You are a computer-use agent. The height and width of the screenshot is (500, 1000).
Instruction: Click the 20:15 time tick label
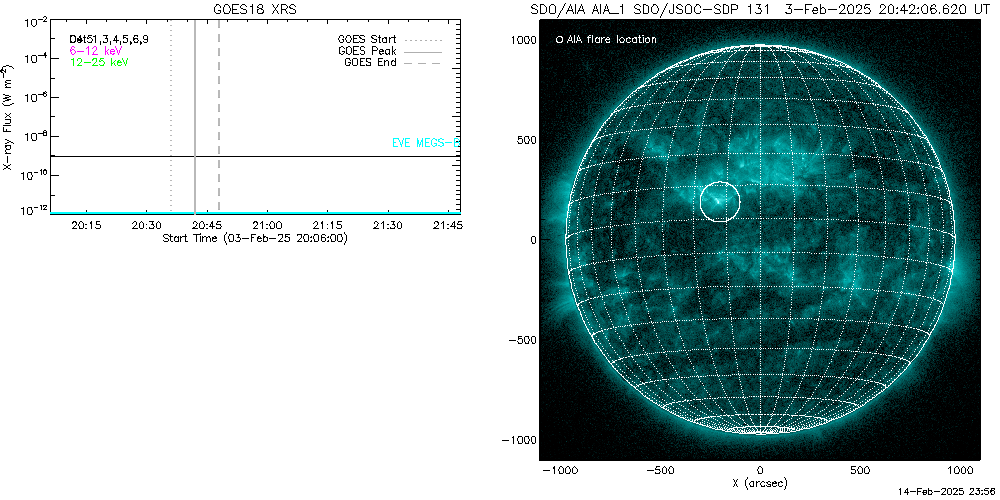tap(85, 225)
